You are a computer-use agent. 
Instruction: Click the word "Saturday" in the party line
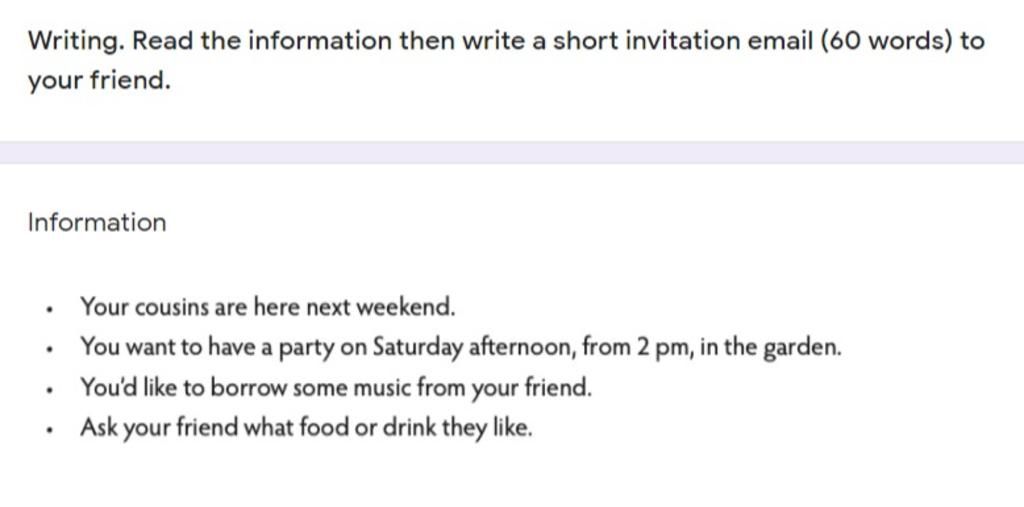pyautogui.click(x=417, y=347)
